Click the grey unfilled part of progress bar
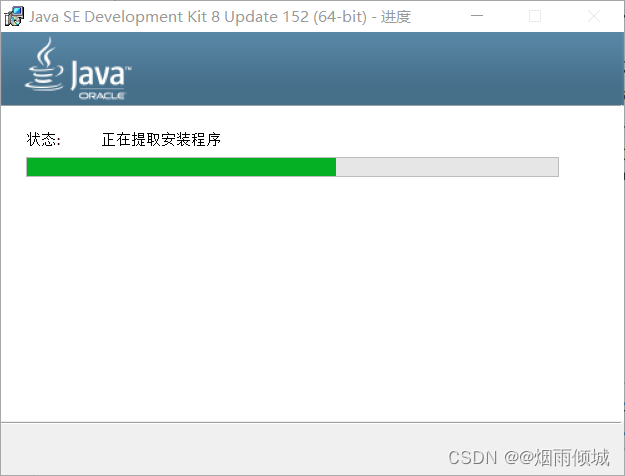 [x=447, y=167]
